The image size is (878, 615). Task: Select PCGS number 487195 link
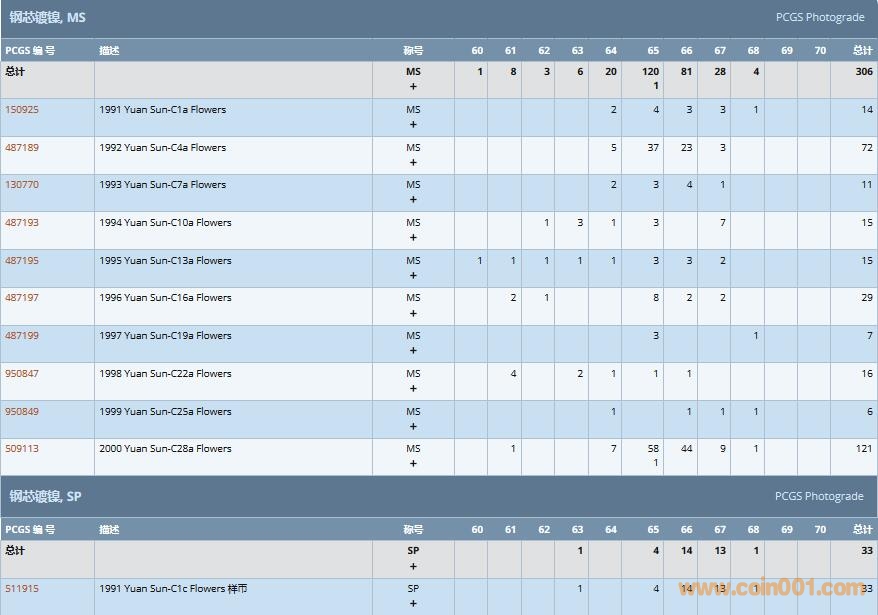(x=22, y=261)
